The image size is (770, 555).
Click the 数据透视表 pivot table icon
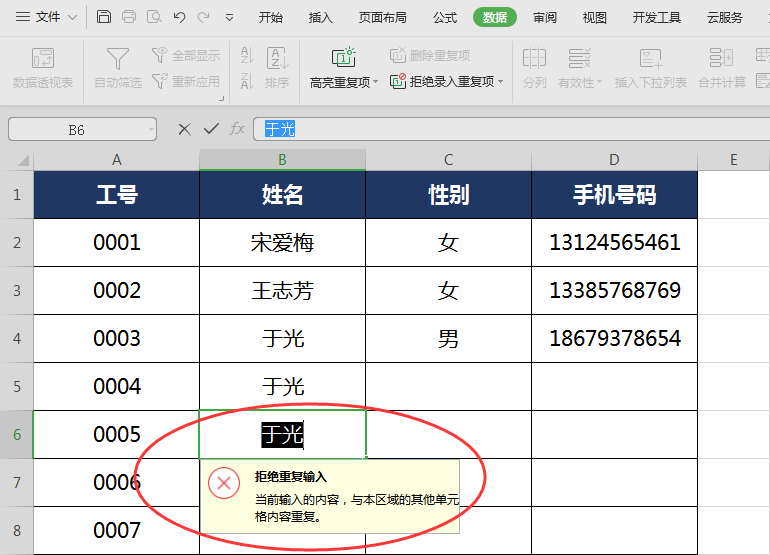(x=43, y=58)
